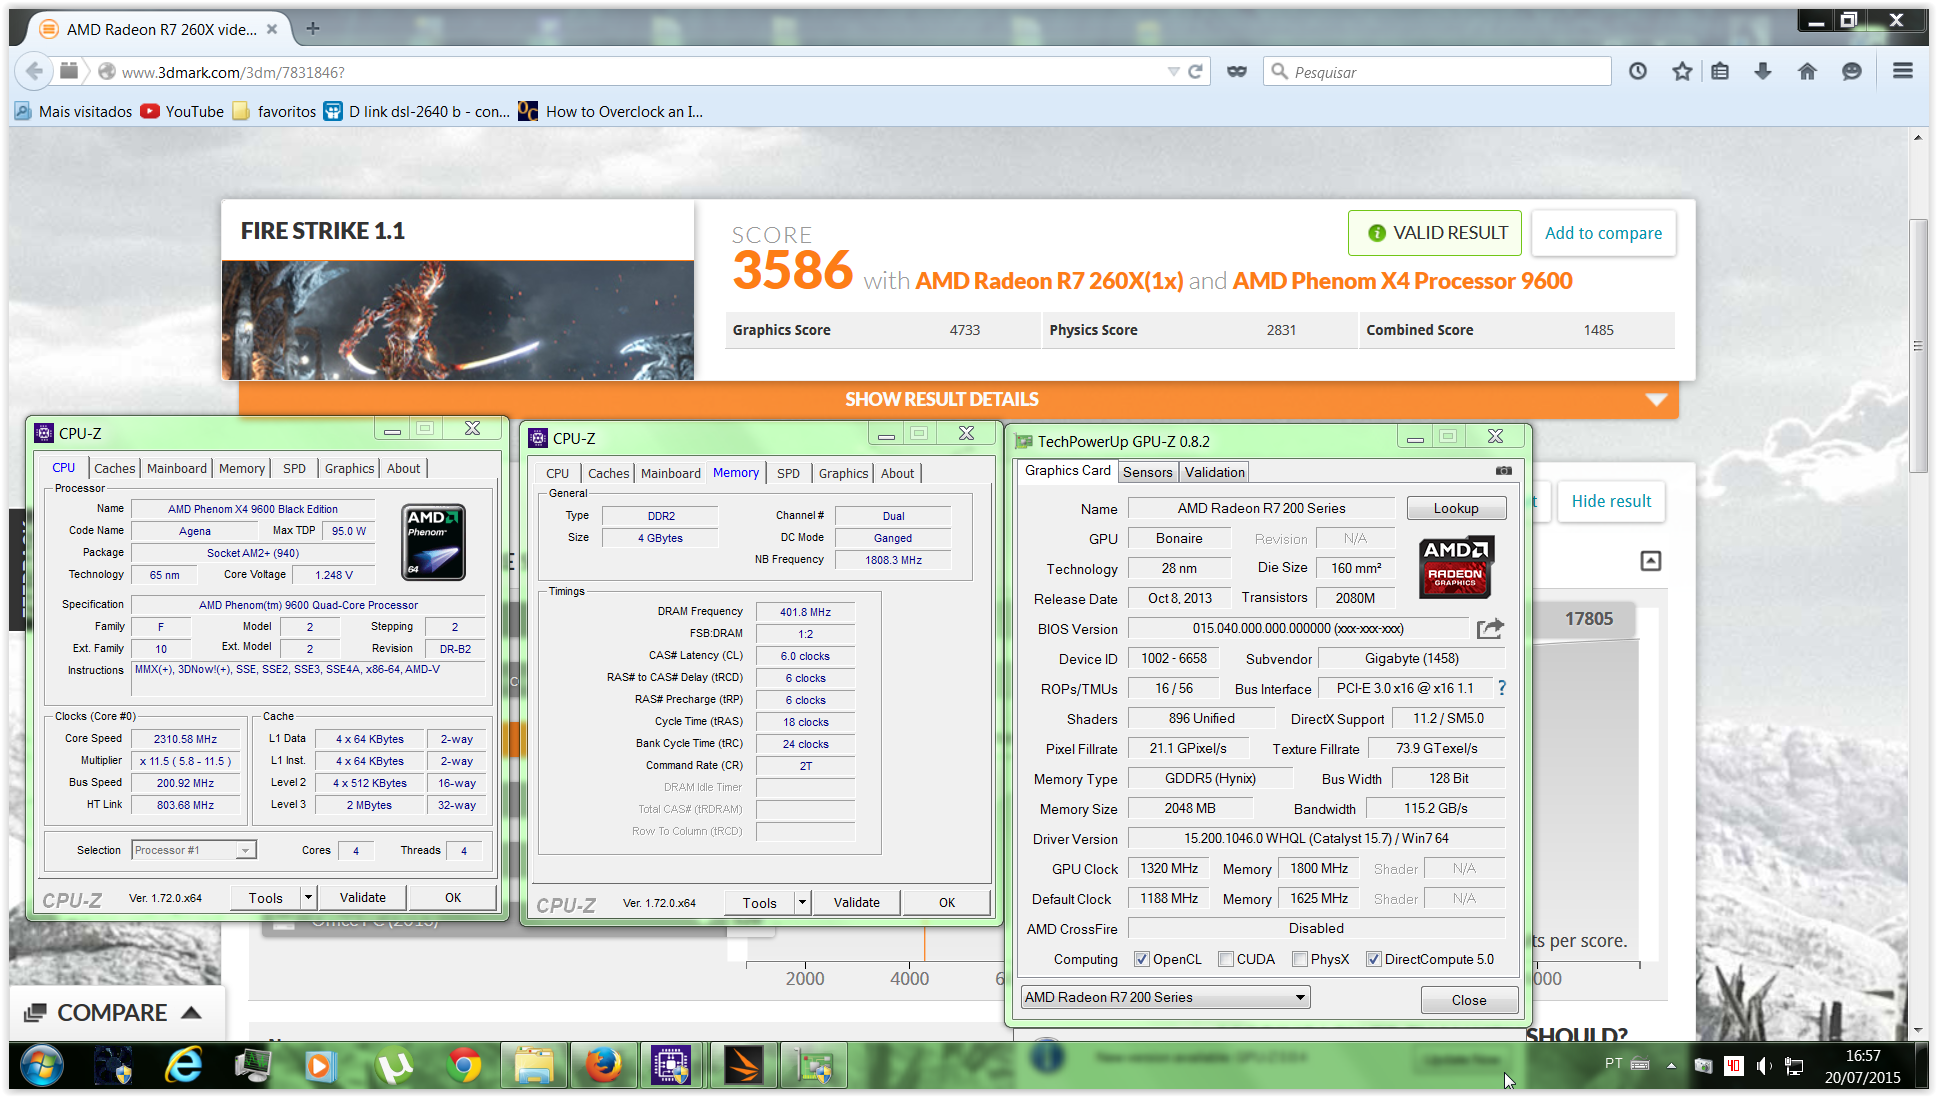Open SPD tab in Memory CPU-Z window
The height and width of the screenshot is (1097, 1937).
pos(788,473)
